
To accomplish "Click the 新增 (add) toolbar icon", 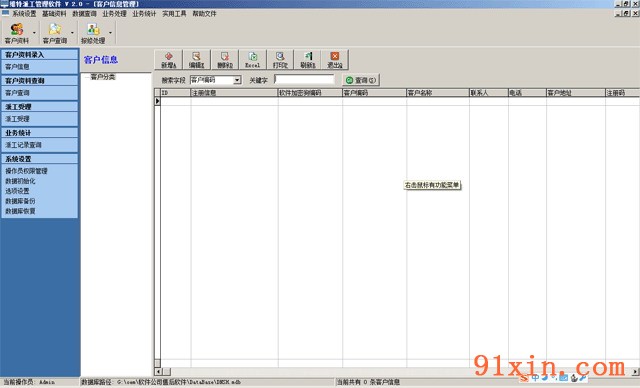I will (169, 60).
